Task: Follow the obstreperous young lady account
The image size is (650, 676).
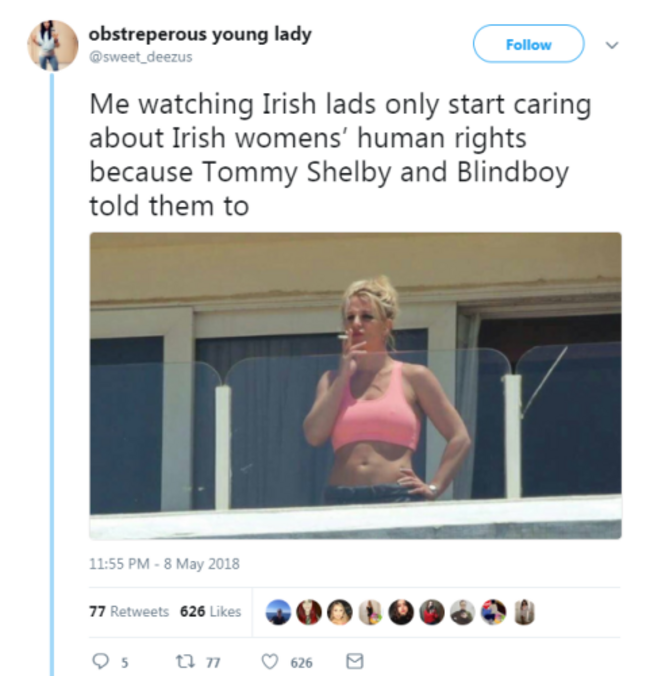Action: click(x=528, y=44)
